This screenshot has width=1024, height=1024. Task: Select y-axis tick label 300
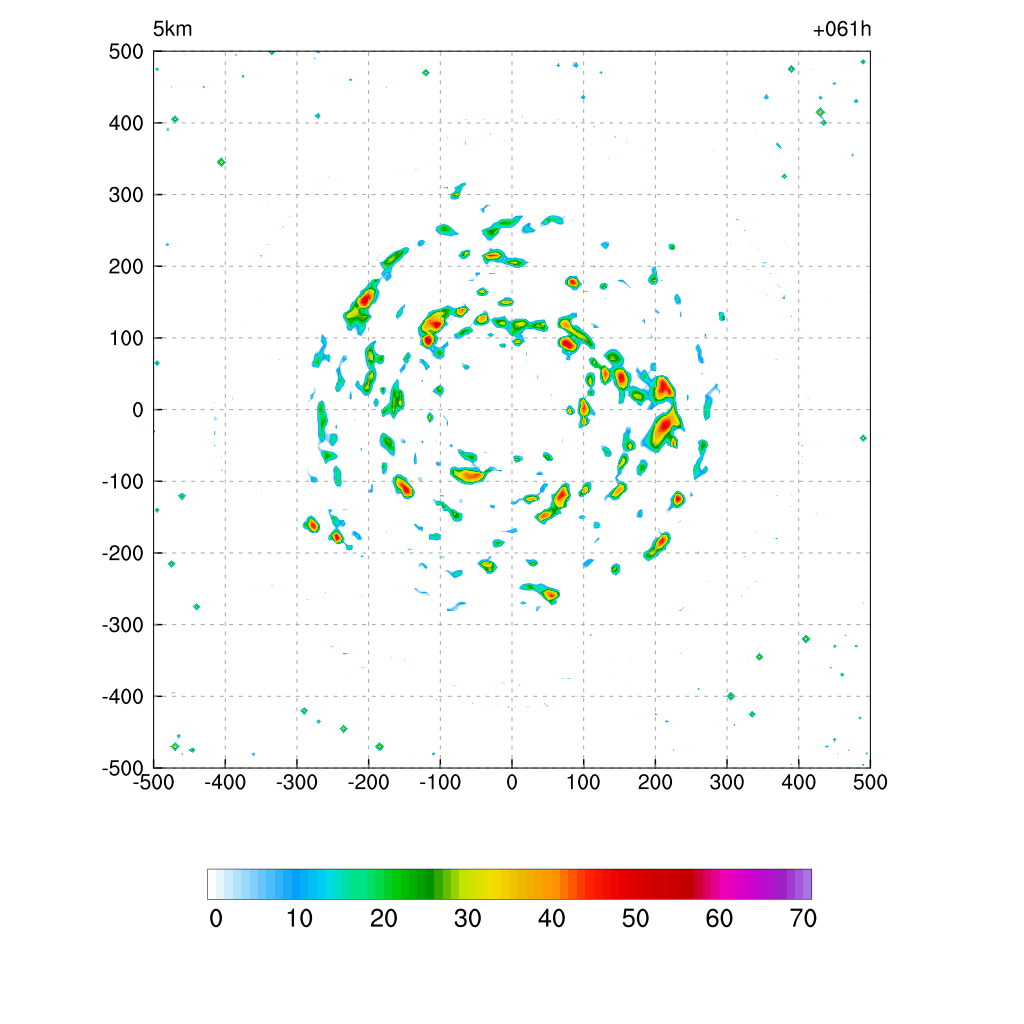(126, 195)
